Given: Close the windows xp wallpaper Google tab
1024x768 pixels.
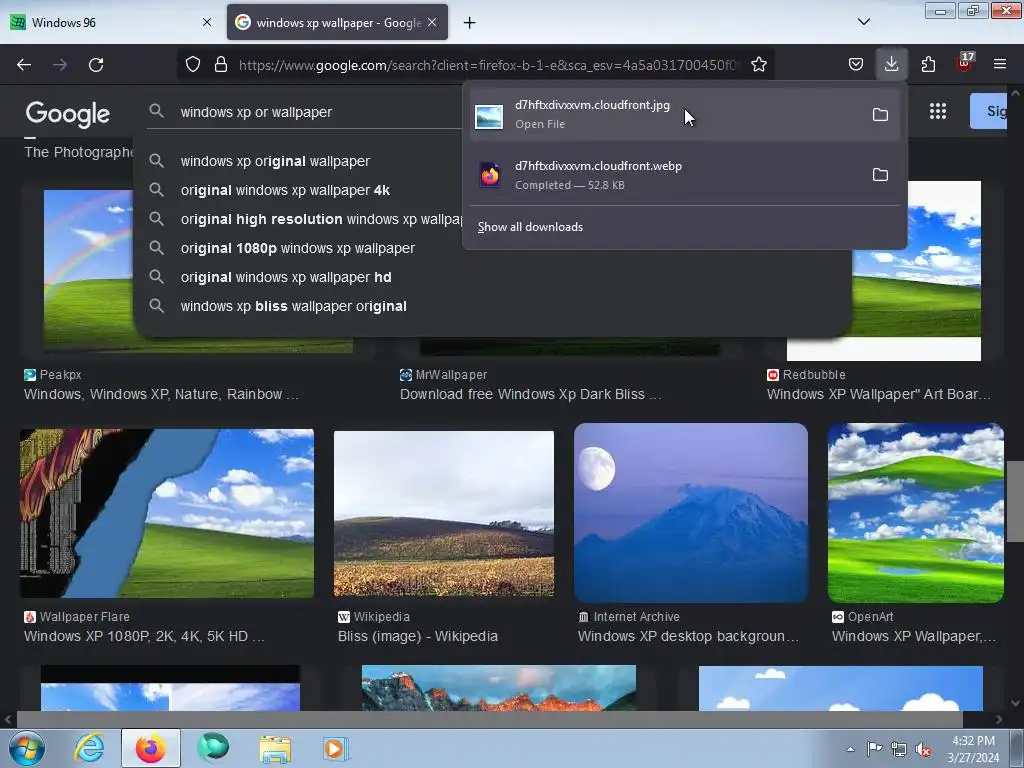Looking at the screenshot, I should [x=432, y=22].
